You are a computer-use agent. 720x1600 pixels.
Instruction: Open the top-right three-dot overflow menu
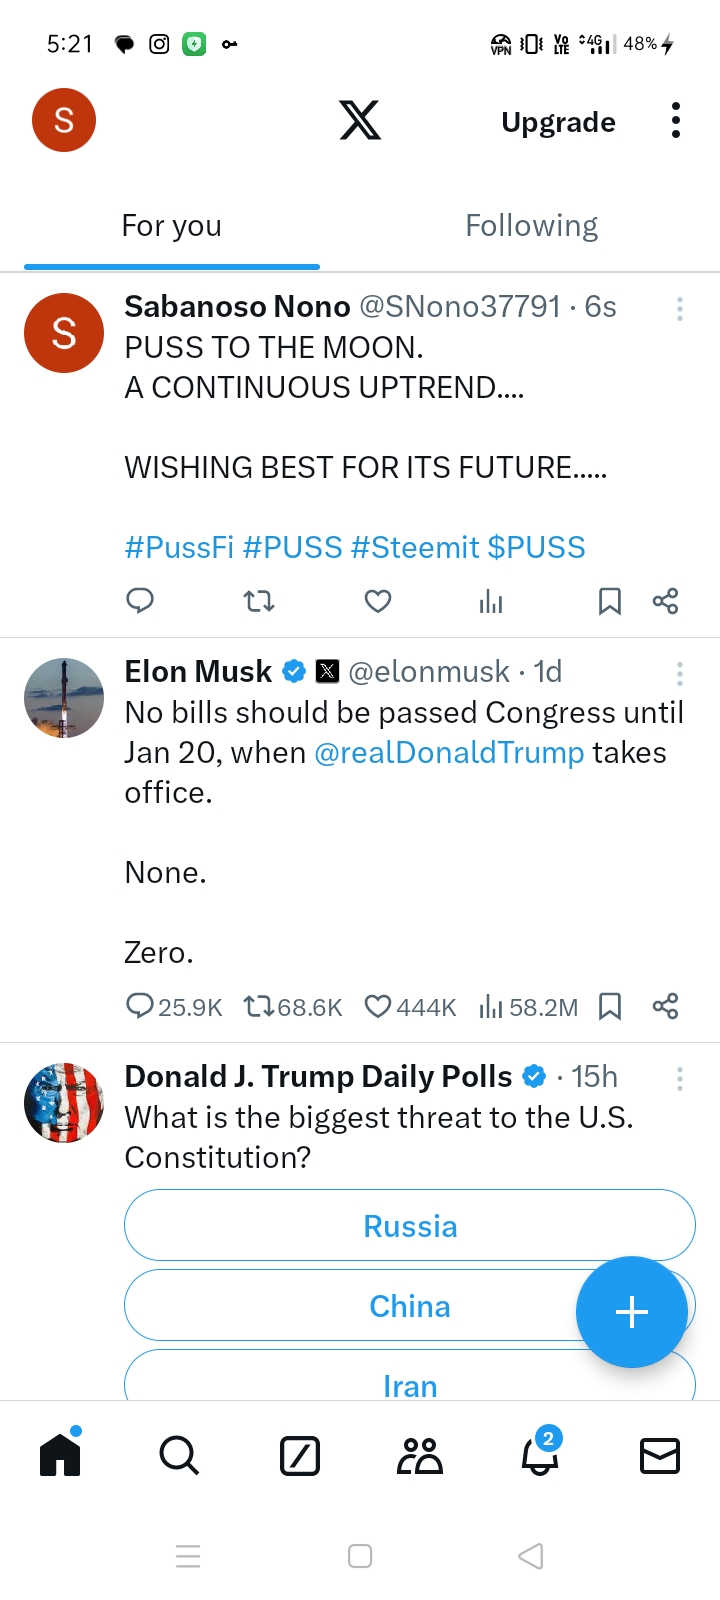[x=676, y=121]
